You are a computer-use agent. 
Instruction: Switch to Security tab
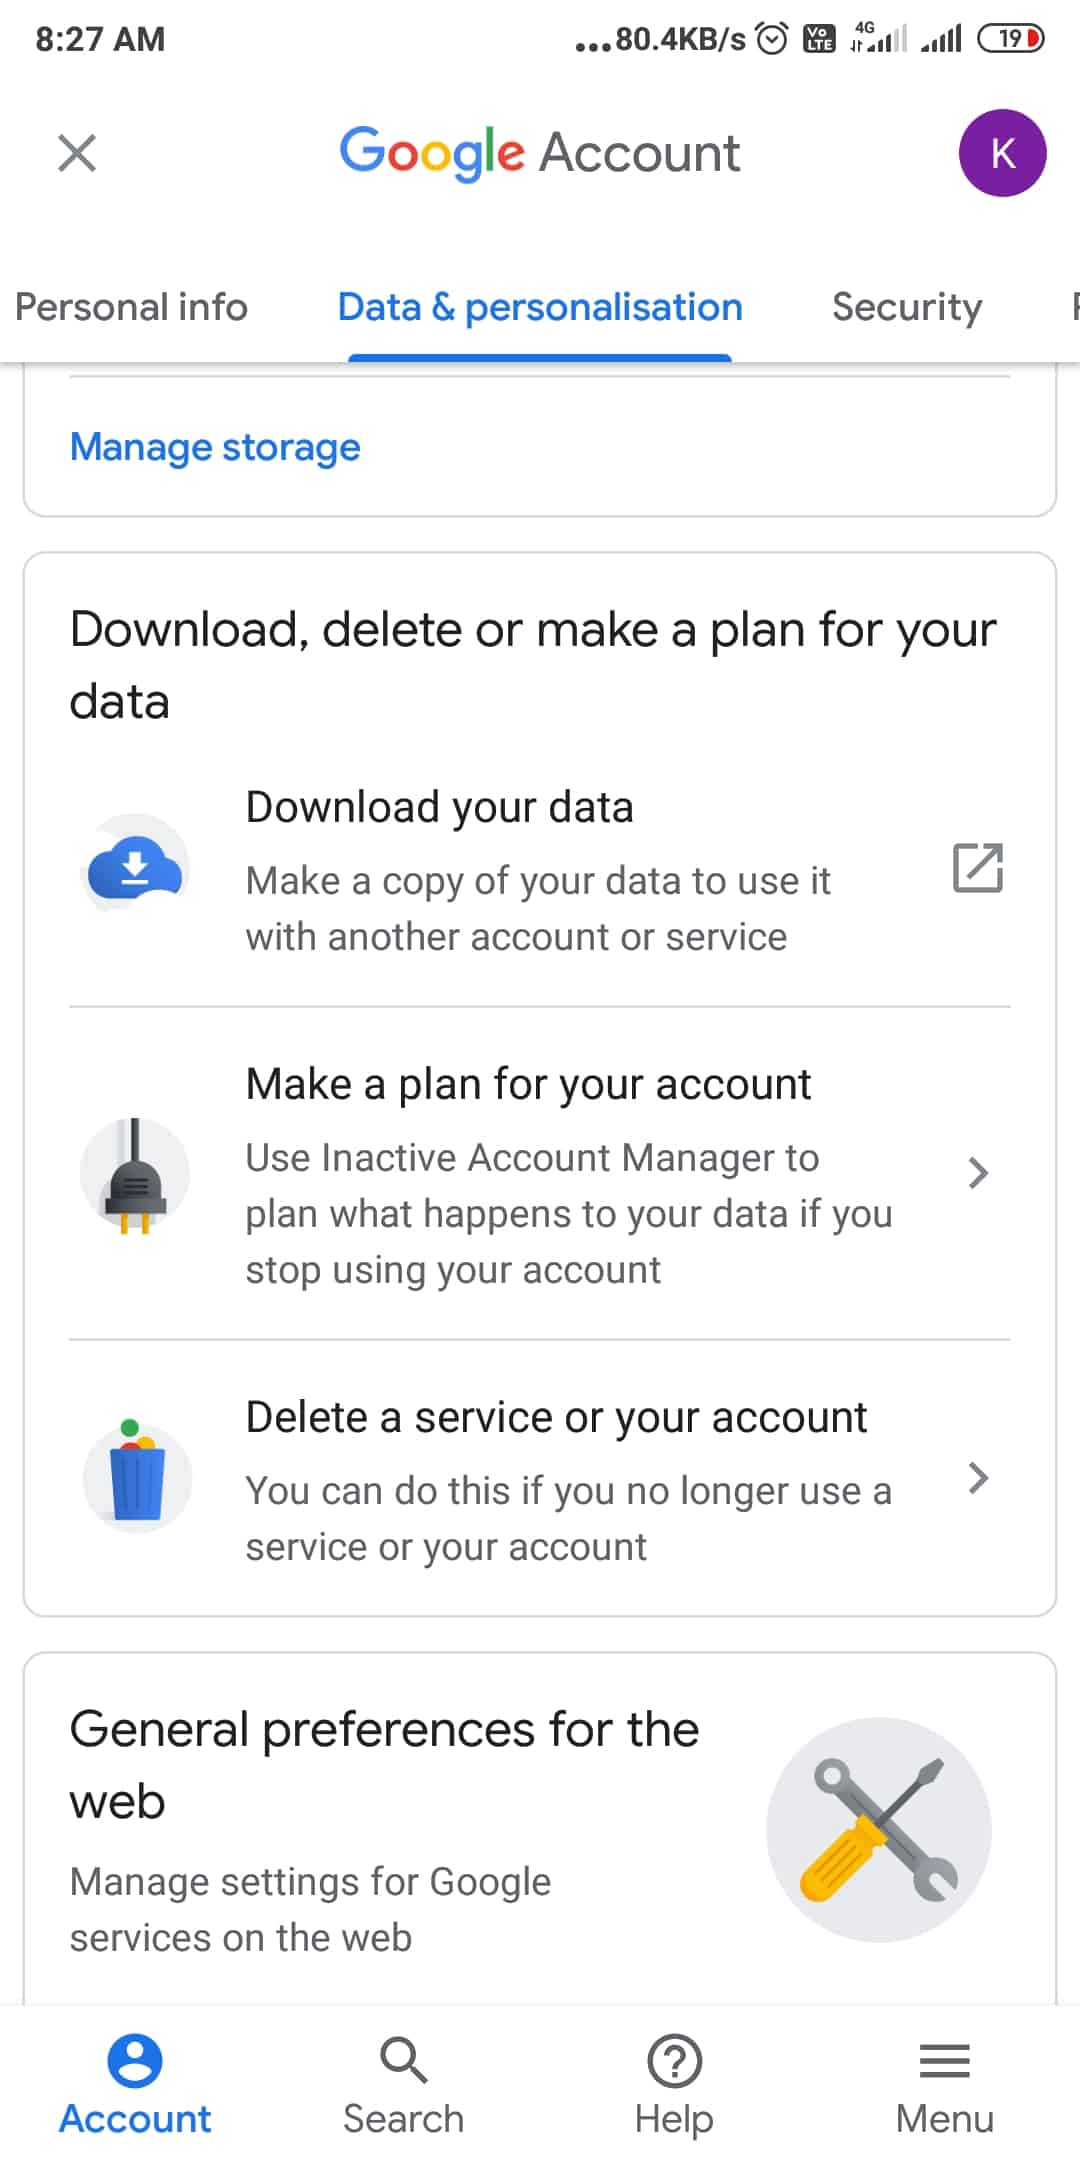[907, 307]
